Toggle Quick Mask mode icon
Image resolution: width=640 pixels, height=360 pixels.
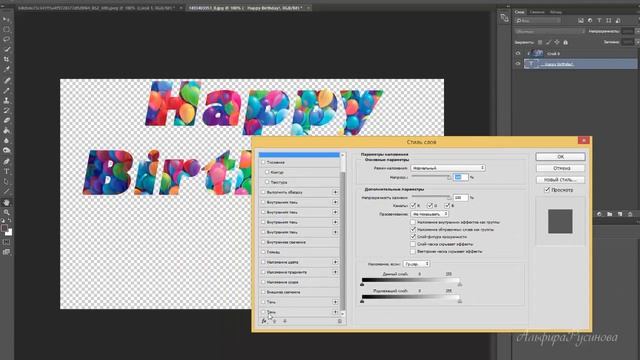click(x=7, y=242)
